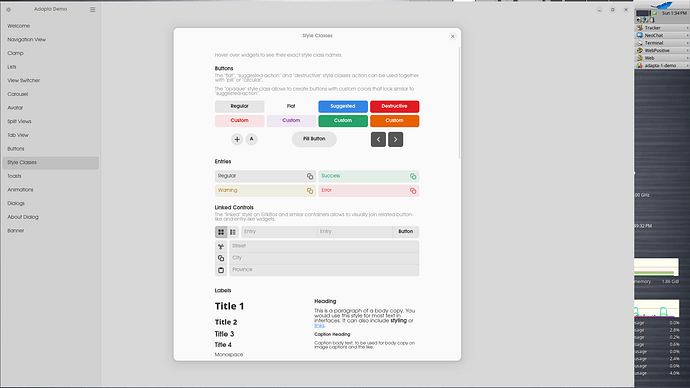This screenshot has width=690, height=388.
Task: Expand adapta-1-demo entry arrow in Deskbar
Action: [x=687, y=65]
